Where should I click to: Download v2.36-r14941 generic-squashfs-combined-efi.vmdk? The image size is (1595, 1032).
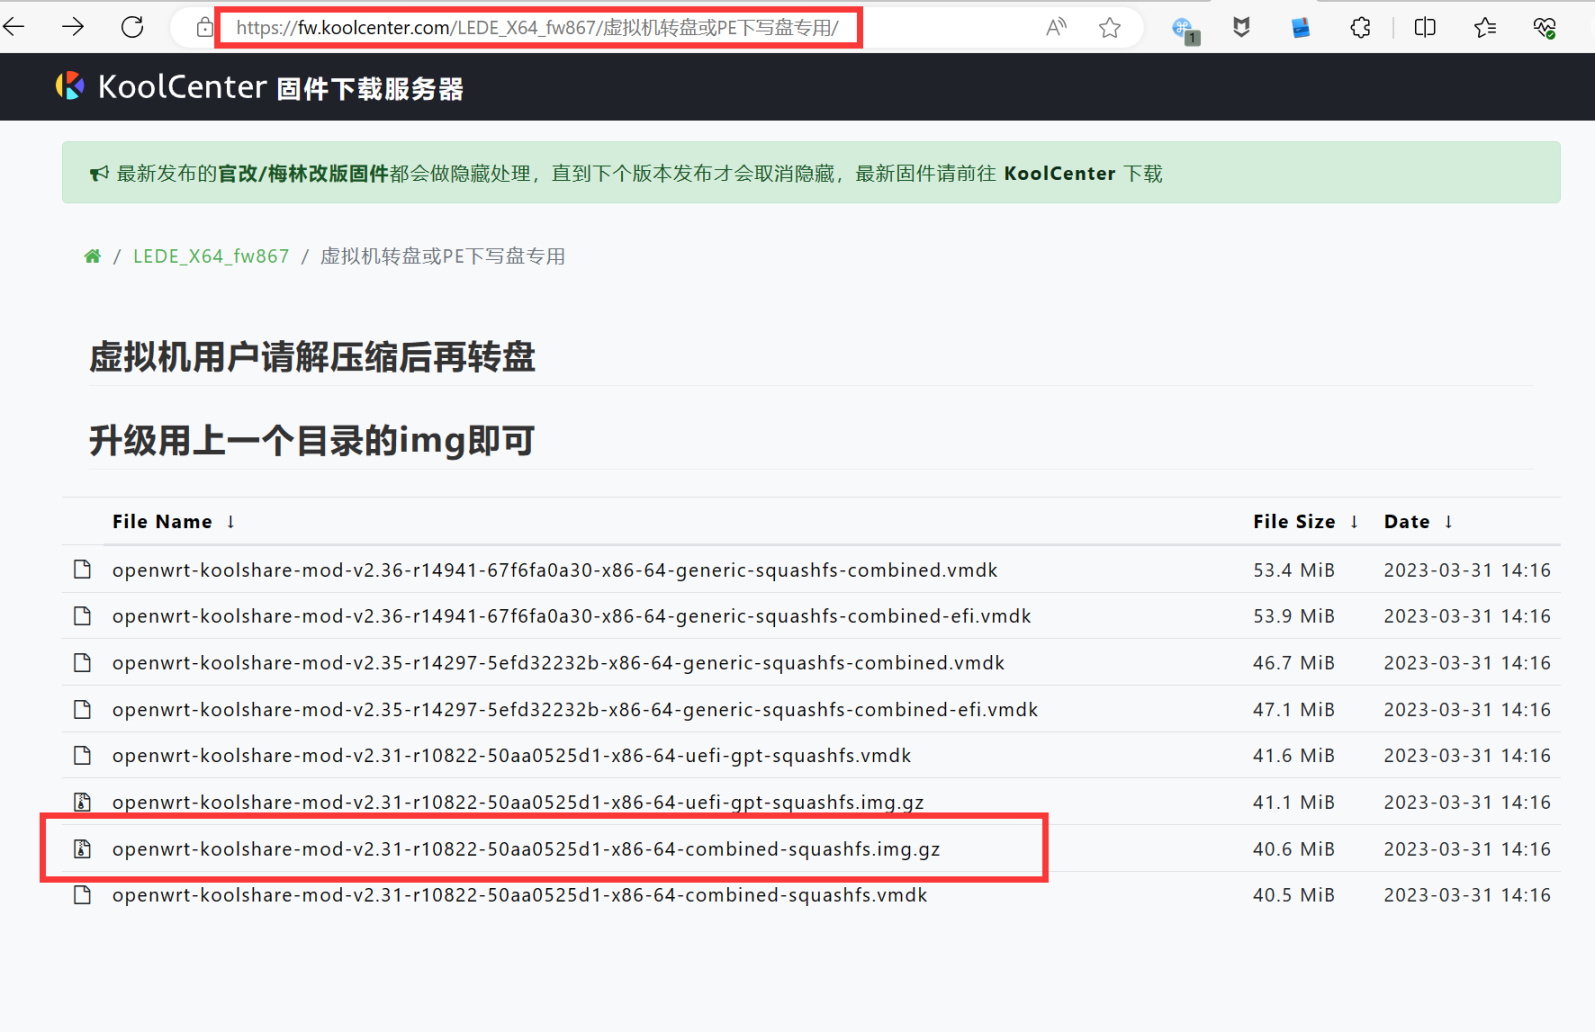click(x=571, y=616)
